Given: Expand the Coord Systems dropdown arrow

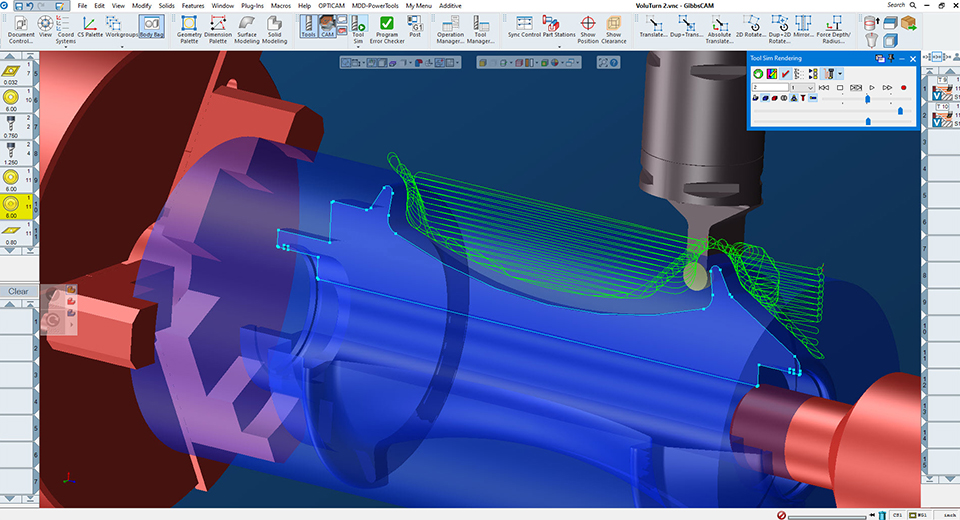Looking at the screenshot, I should pos(66,47).
